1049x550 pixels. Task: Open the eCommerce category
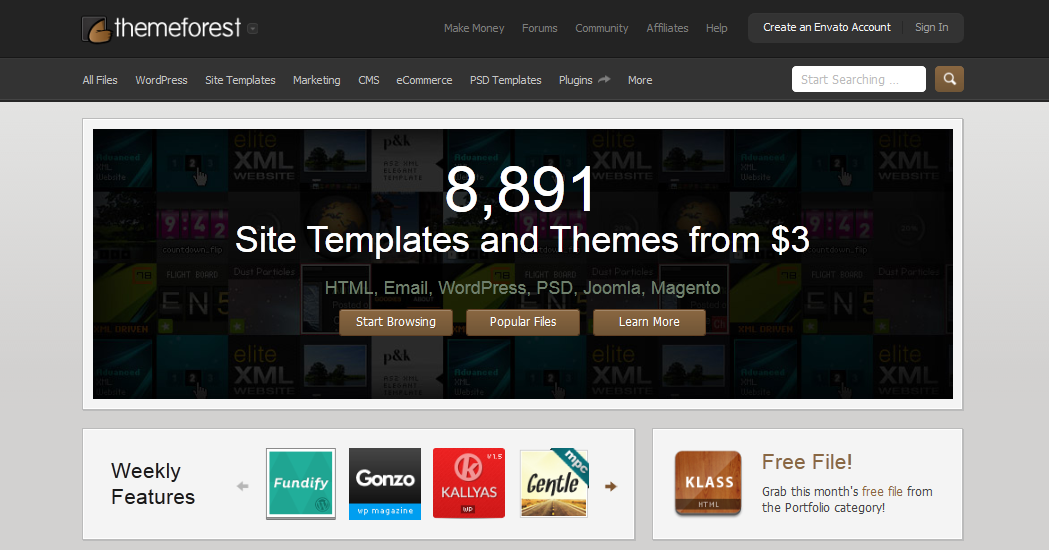tap(424, 80)
